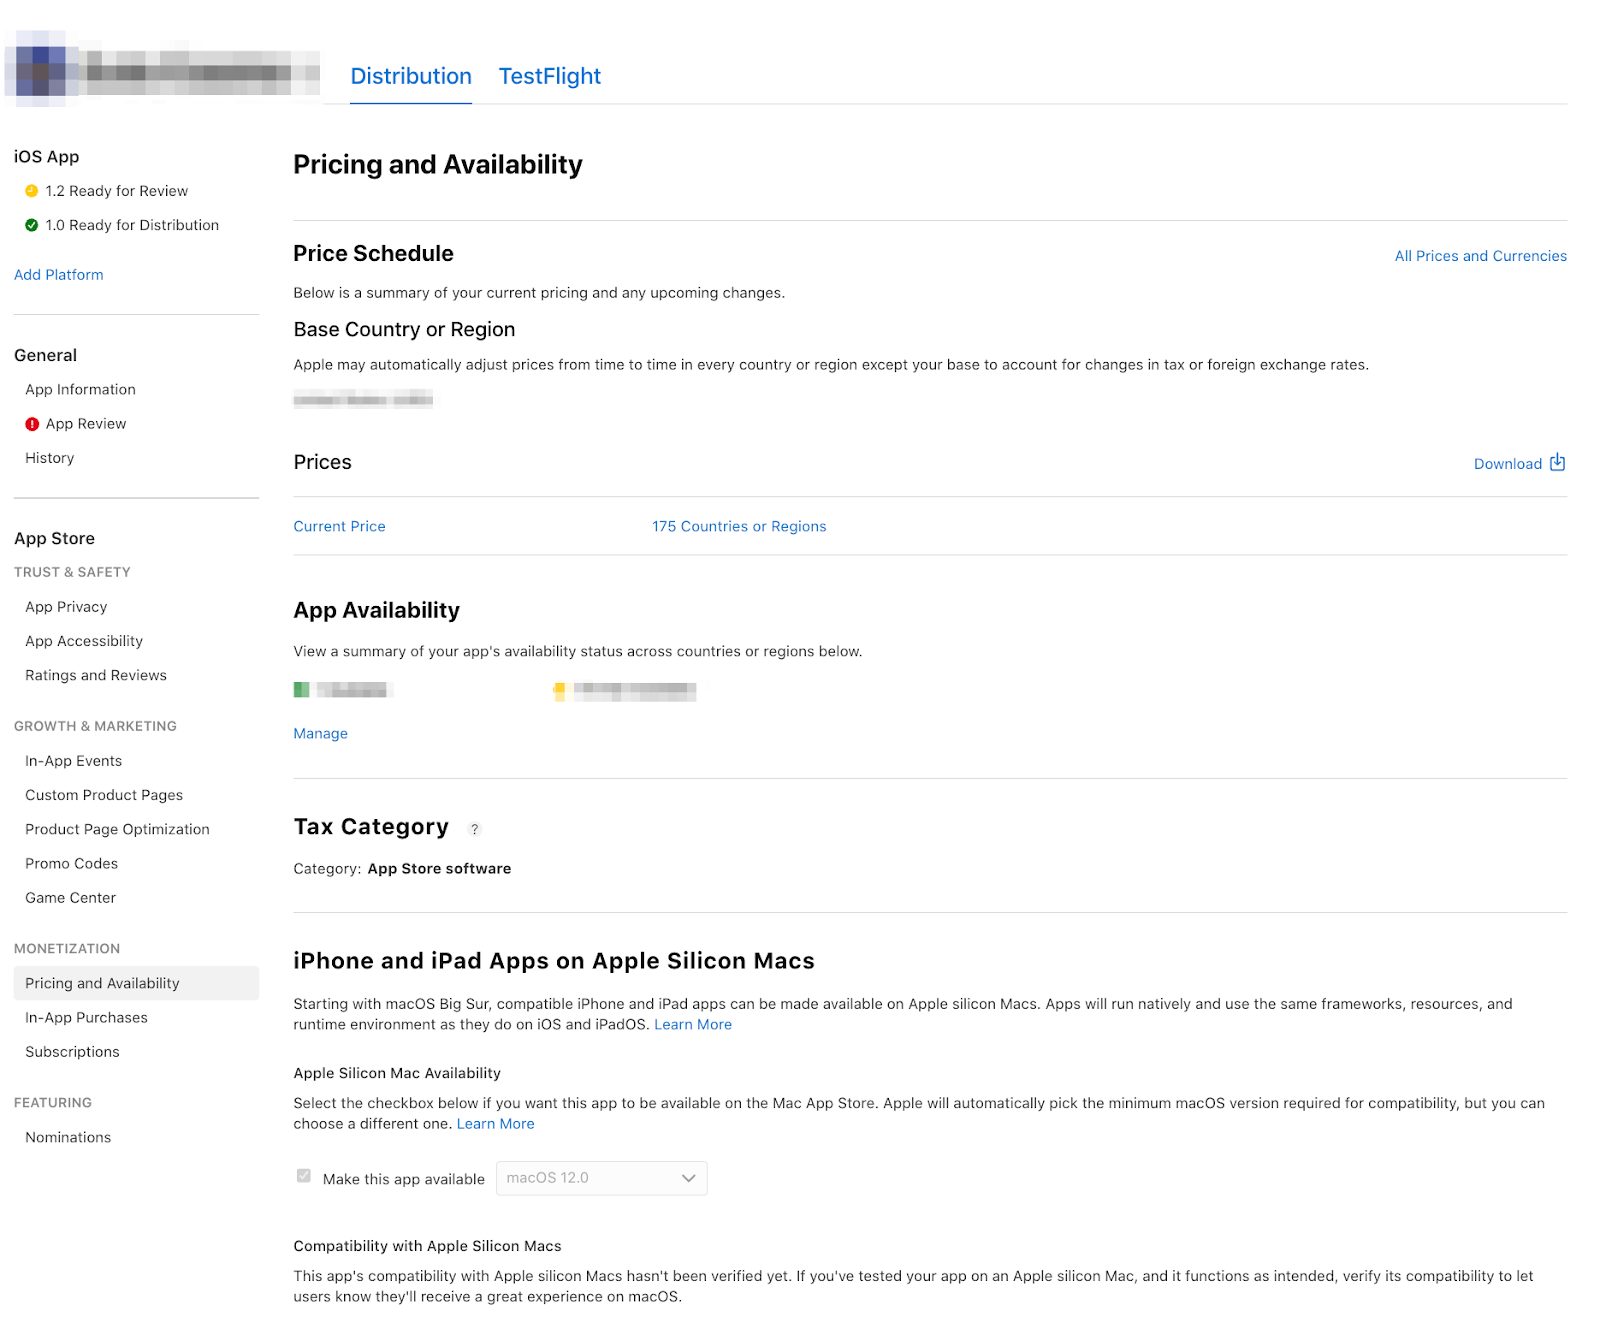Click the Base Country or Region heading
1600x1323 pixels.
tap(404, 330)
